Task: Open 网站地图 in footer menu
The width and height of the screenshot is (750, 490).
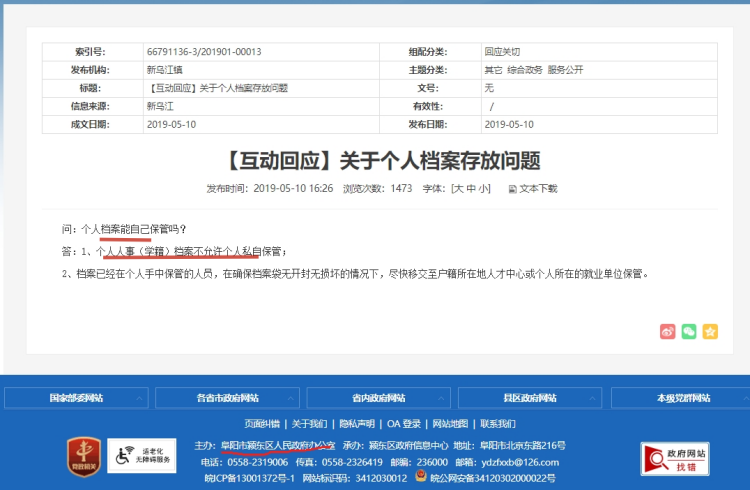Action: tap(450, 423)
